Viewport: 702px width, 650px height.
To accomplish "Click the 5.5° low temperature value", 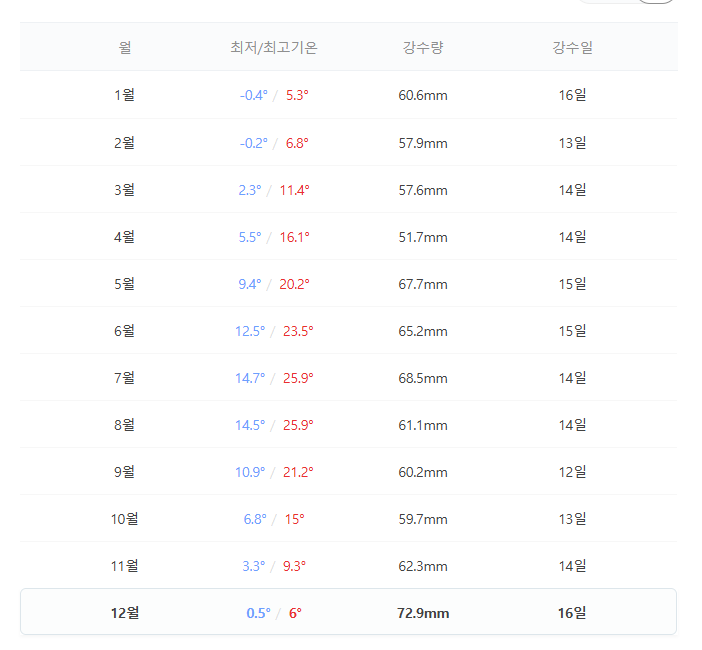I will pos(250,237).
